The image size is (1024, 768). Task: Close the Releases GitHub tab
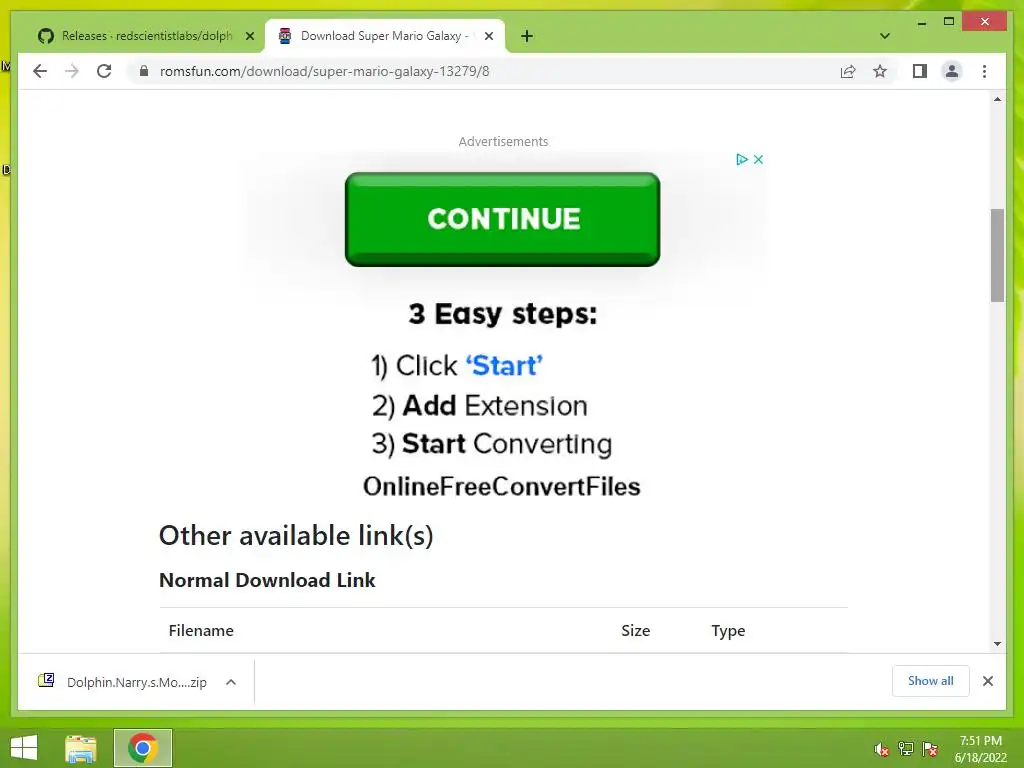click(249, 36)
